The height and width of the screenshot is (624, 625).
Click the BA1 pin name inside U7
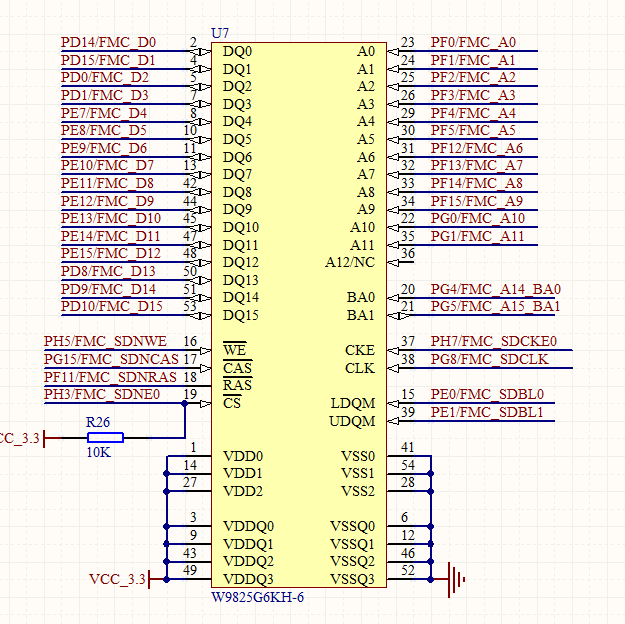[x=360, y=315]
